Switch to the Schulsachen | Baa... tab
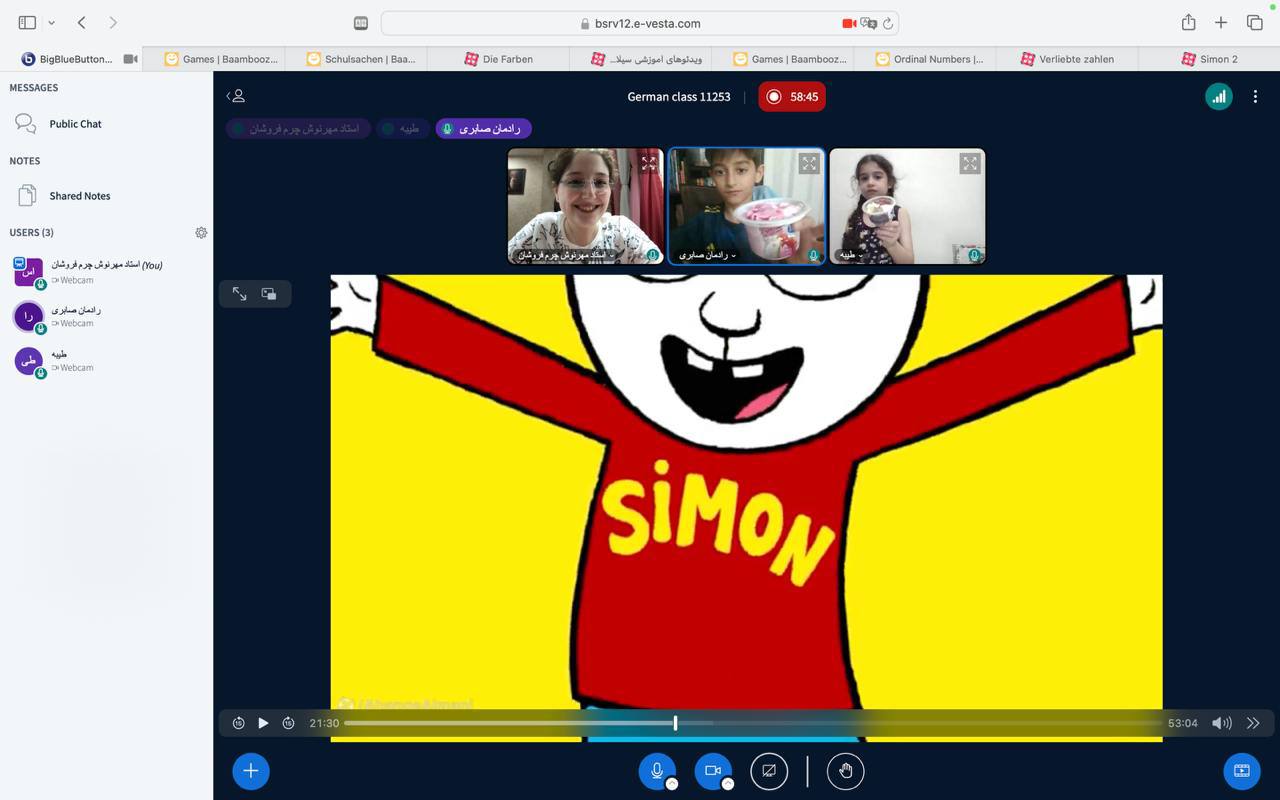This screenshot has width=1280, height=800. [356, 59]
